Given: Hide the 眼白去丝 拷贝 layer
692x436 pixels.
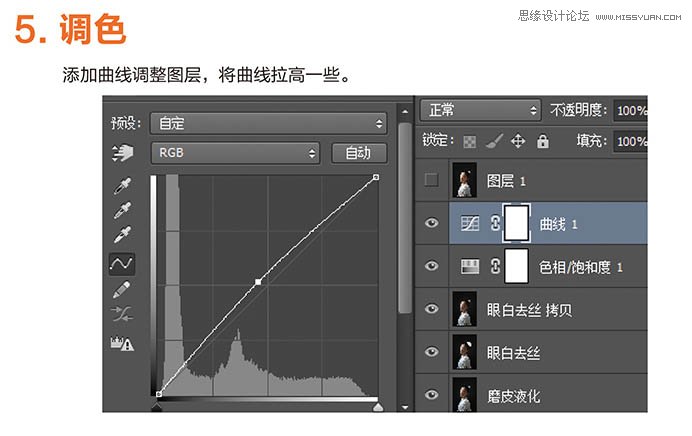Looking at the screenshot, I should (x=431, y=308).
